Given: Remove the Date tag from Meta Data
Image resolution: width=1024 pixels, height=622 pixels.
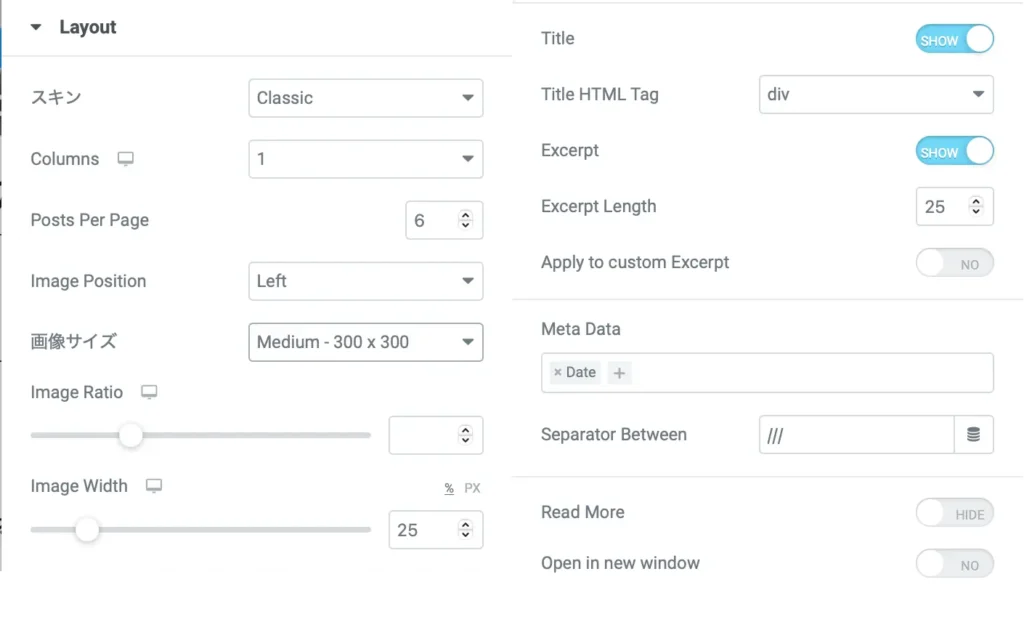Looking at the screenshot, I should pos(558,372).
